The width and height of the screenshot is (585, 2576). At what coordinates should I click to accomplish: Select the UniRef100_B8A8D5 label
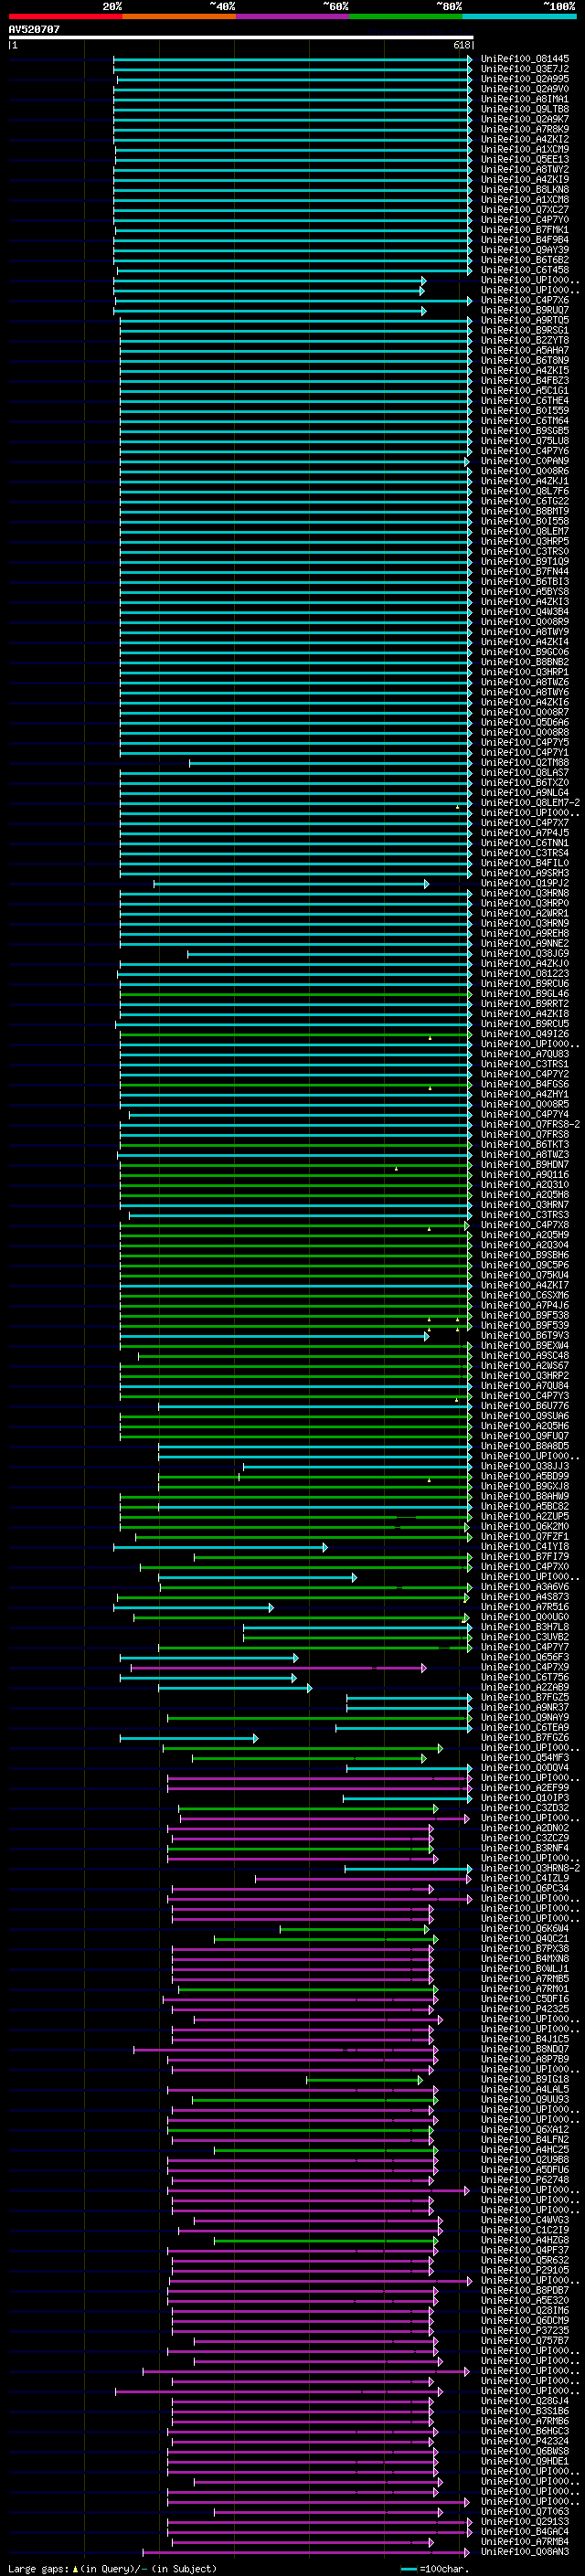click(x=524, y=1446)
